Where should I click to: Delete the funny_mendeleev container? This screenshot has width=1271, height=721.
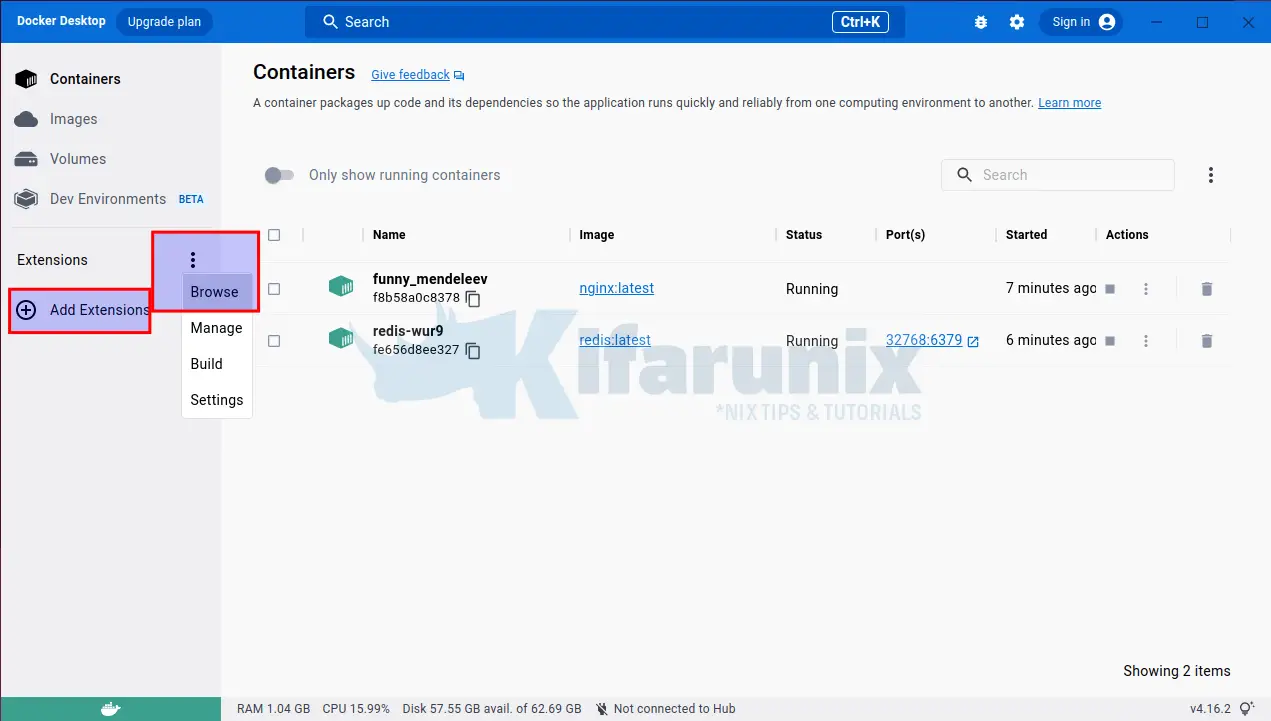click(1206, 289)
